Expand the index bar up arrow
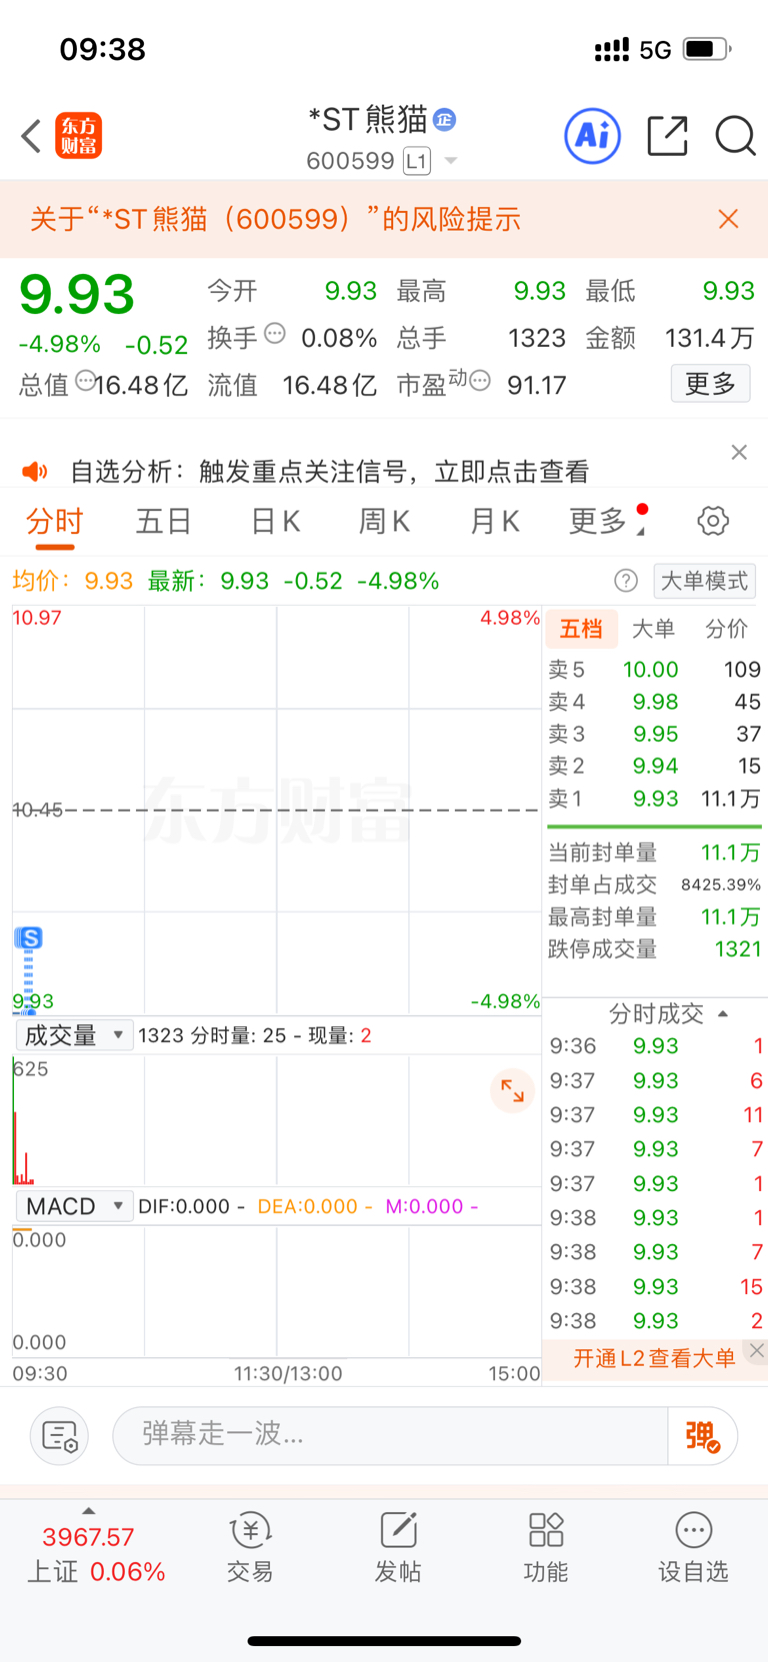 [x=89, y=1511]
